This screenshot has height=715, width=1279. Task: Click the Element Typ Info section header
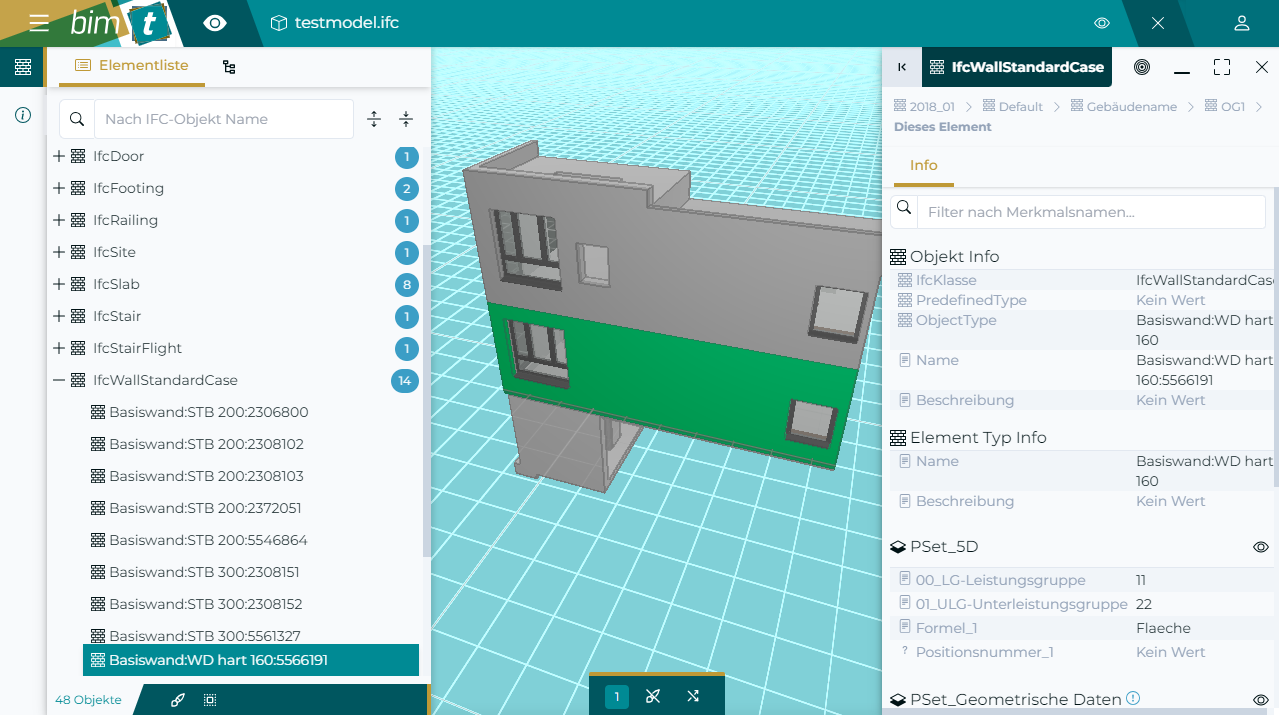tap(968, 437)
